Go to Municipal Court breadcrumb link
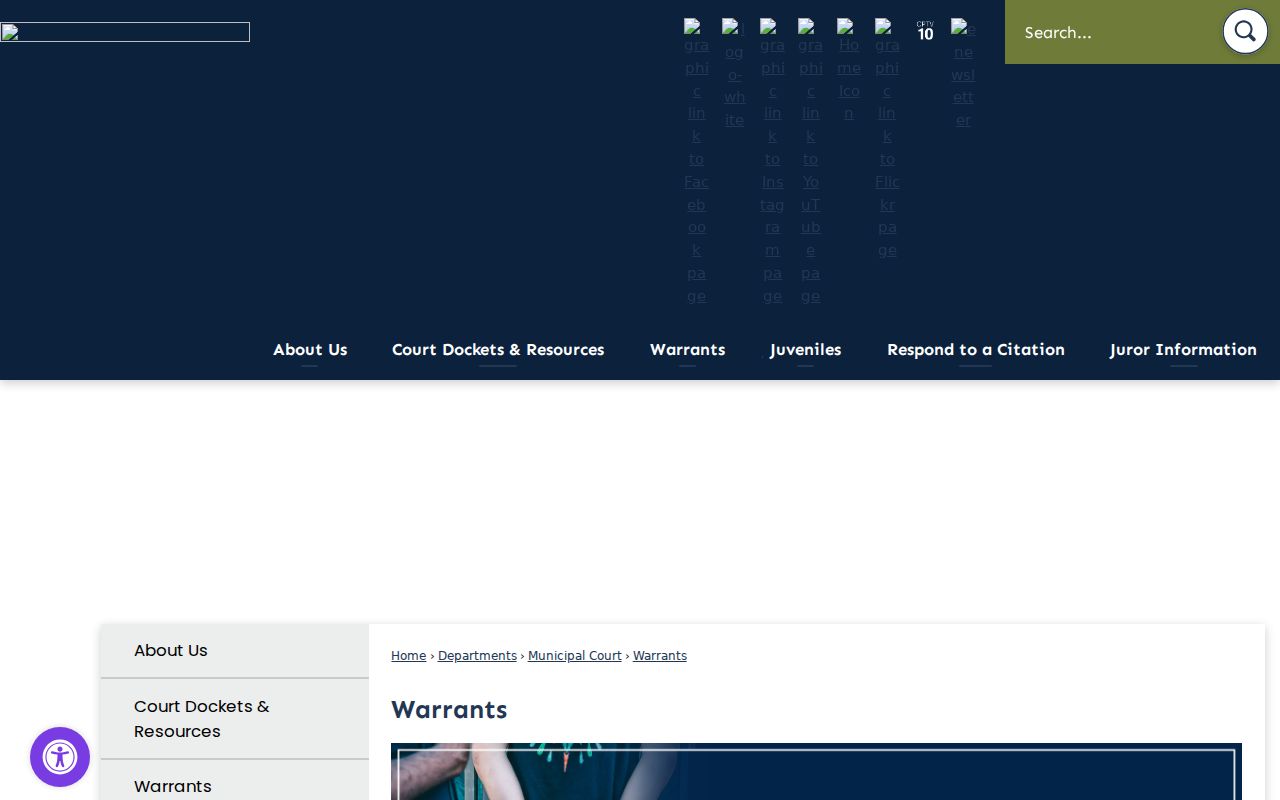The image size is (1280, 800). [575, 656]
